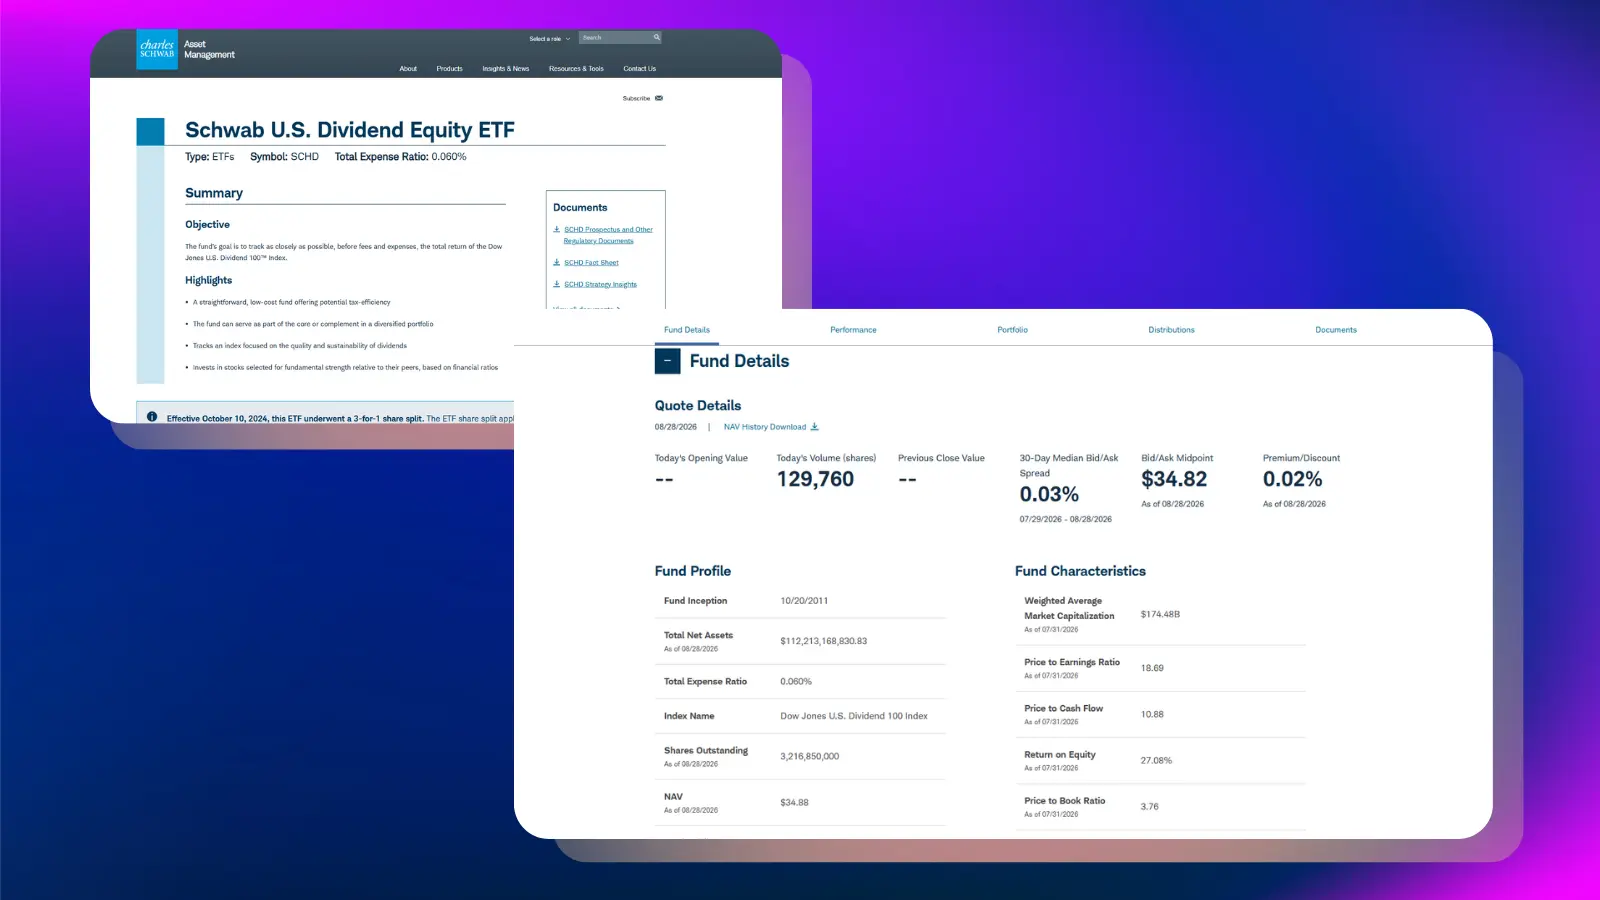Open the Products menu

(449, 69)
